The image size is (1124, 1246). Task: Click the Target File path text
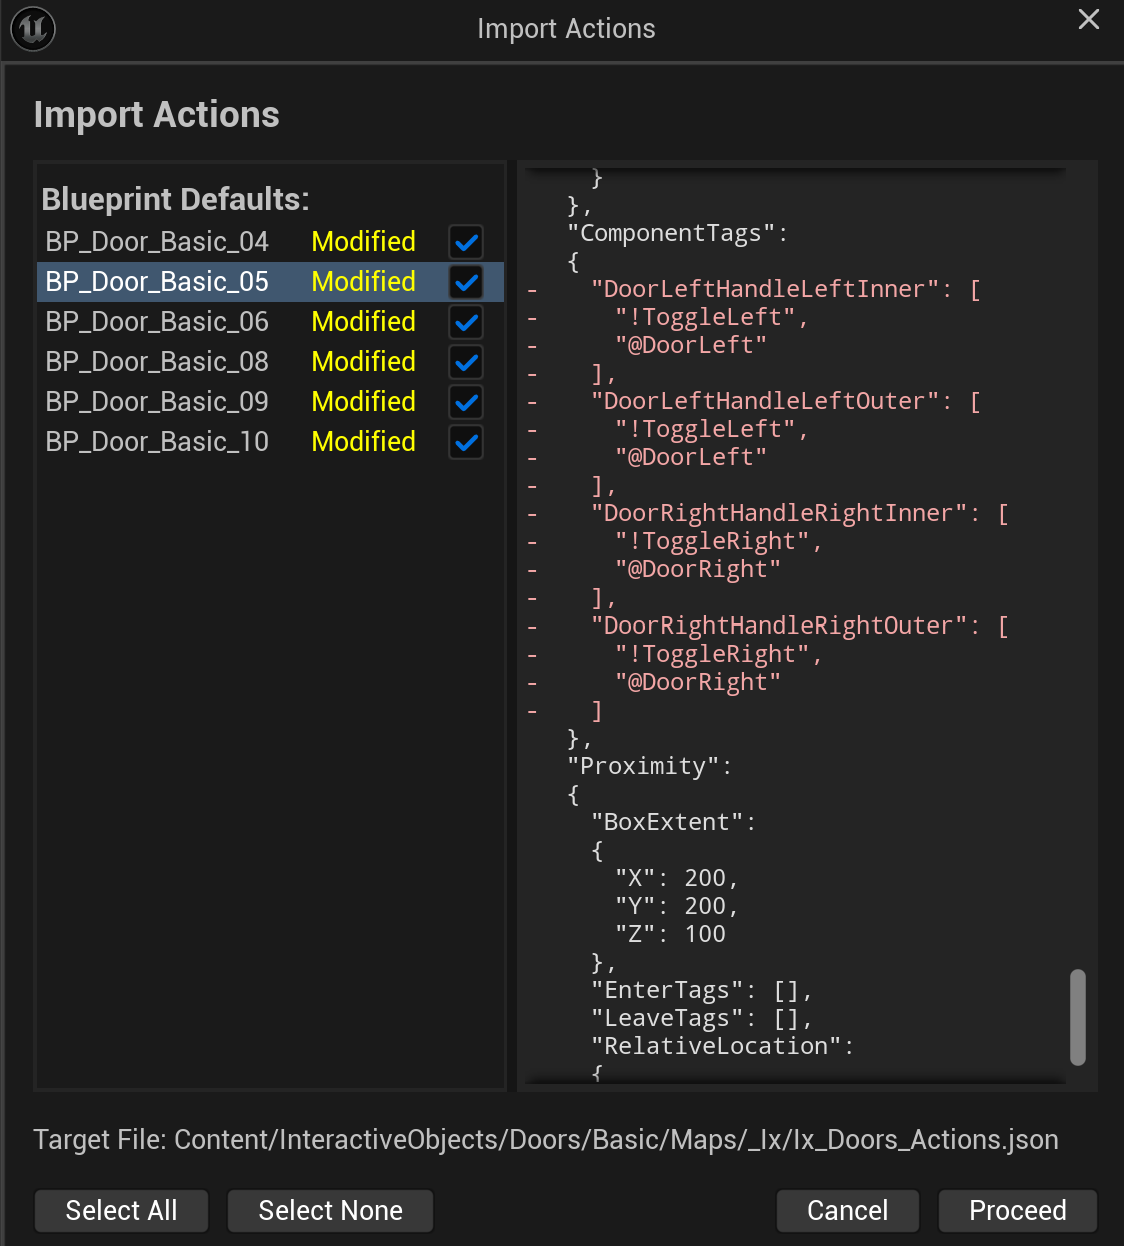546,1140
